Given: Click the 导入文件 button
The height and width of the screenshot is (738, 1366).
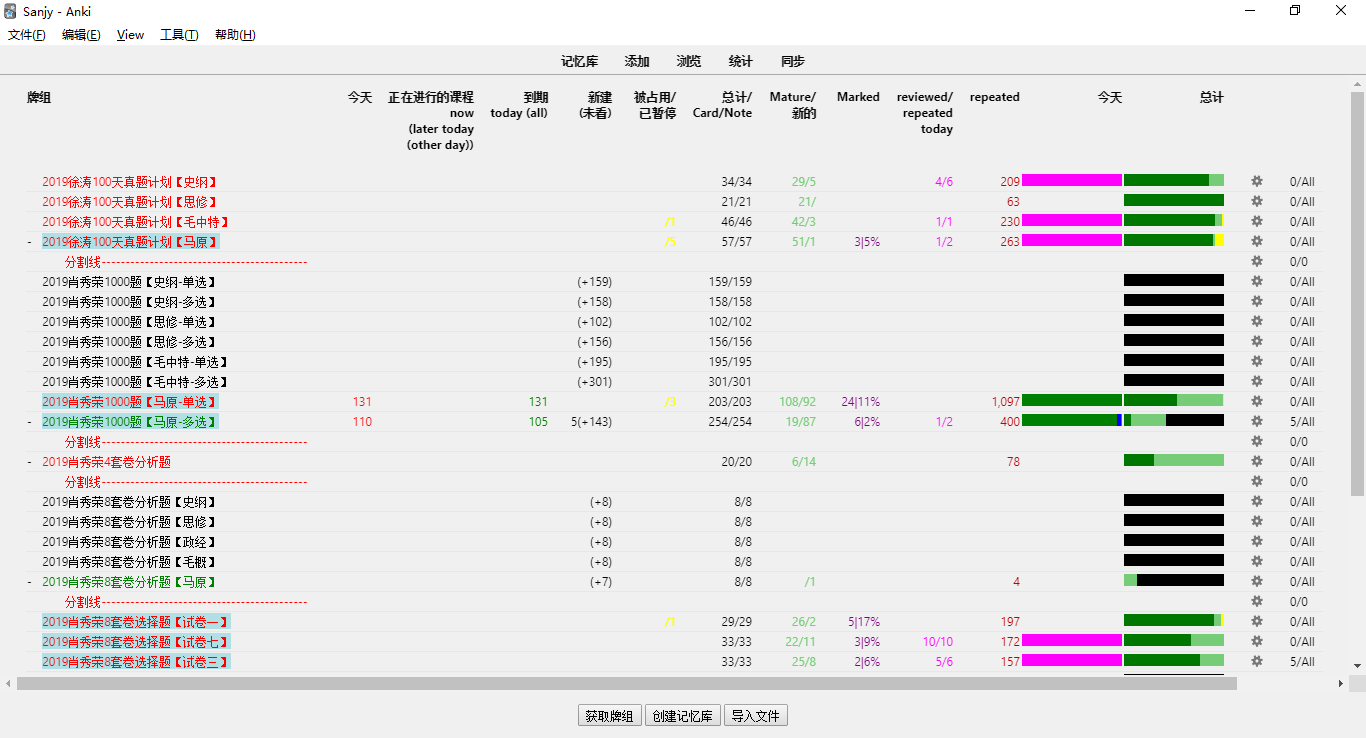Looking at the screenshot, I should (x=756, y=716).
